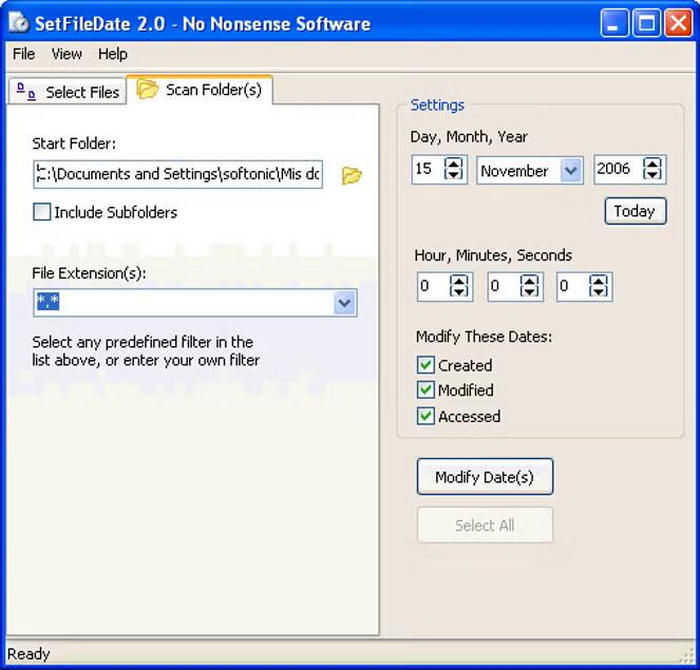This screenshot has width=700, height=670.
Task: Uncheck the Accessed date checkbox
Action: (x=425, y=416)
